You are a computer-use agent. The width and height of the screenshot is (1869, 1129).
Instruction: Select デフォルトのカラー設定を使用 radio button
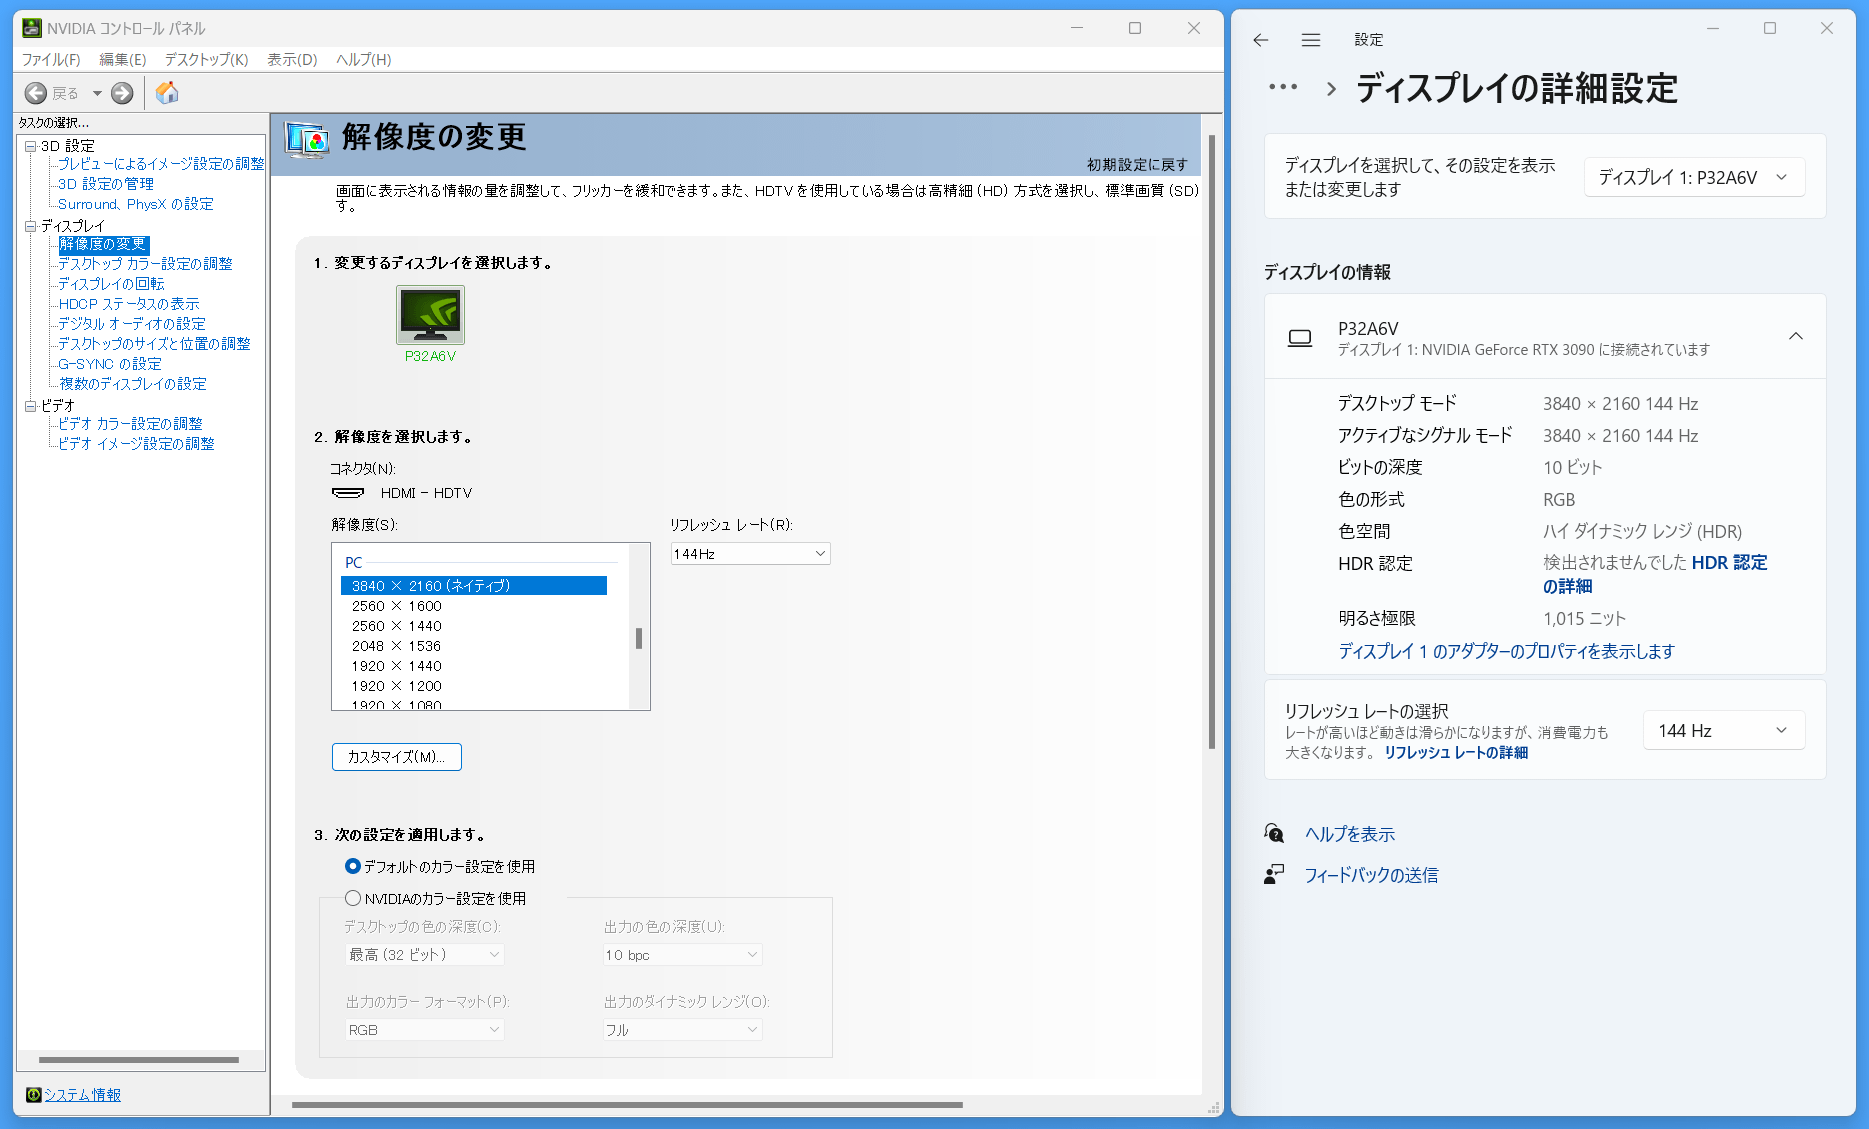click(x=352, y=866)
